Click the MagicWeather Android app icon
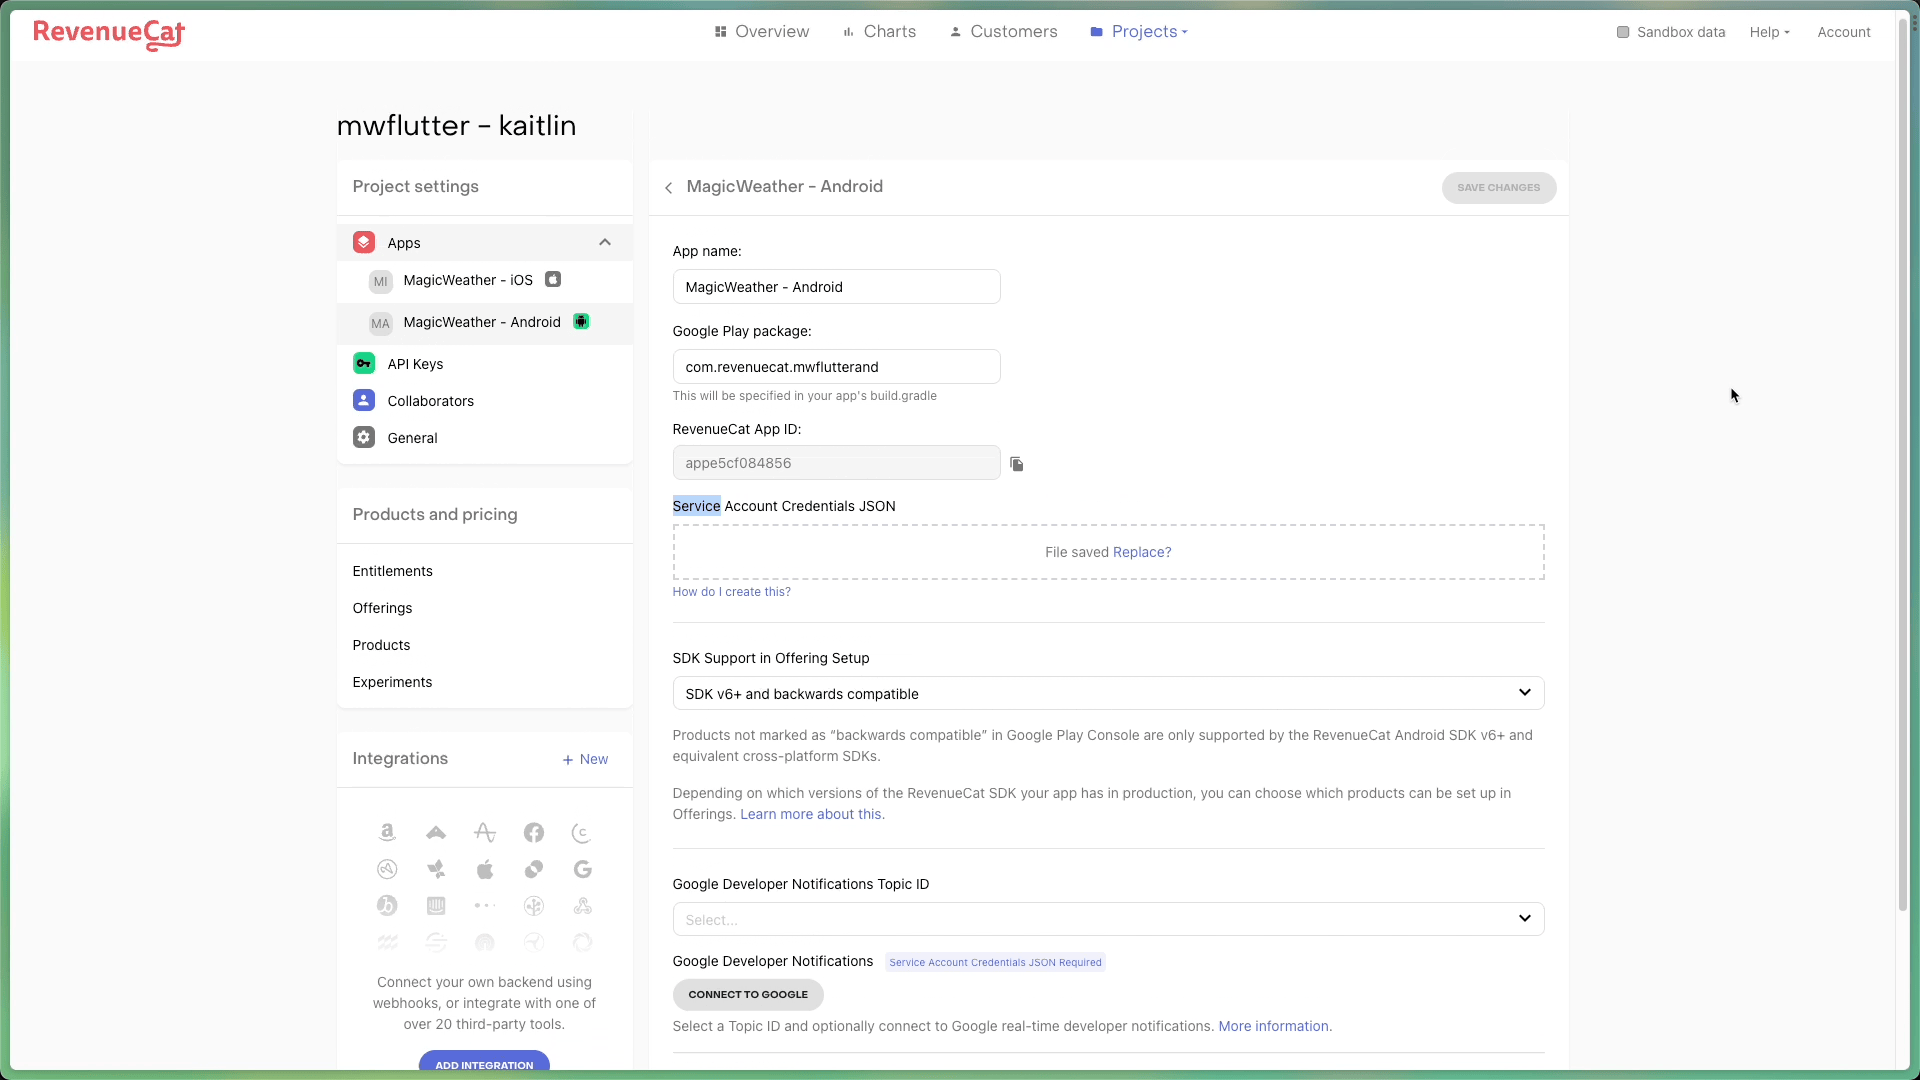 (x=582, y=322)
